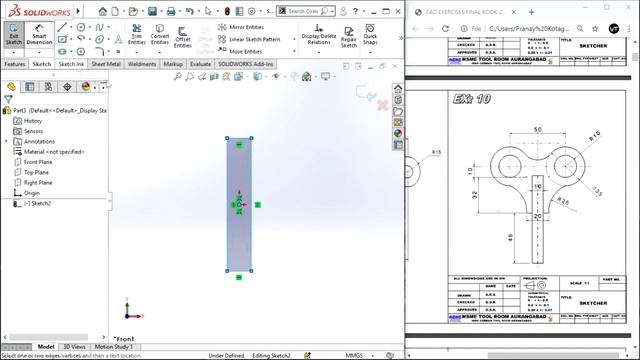Select the Sketch Fillet tool
640x360 pixels.
tap(99, 51)
